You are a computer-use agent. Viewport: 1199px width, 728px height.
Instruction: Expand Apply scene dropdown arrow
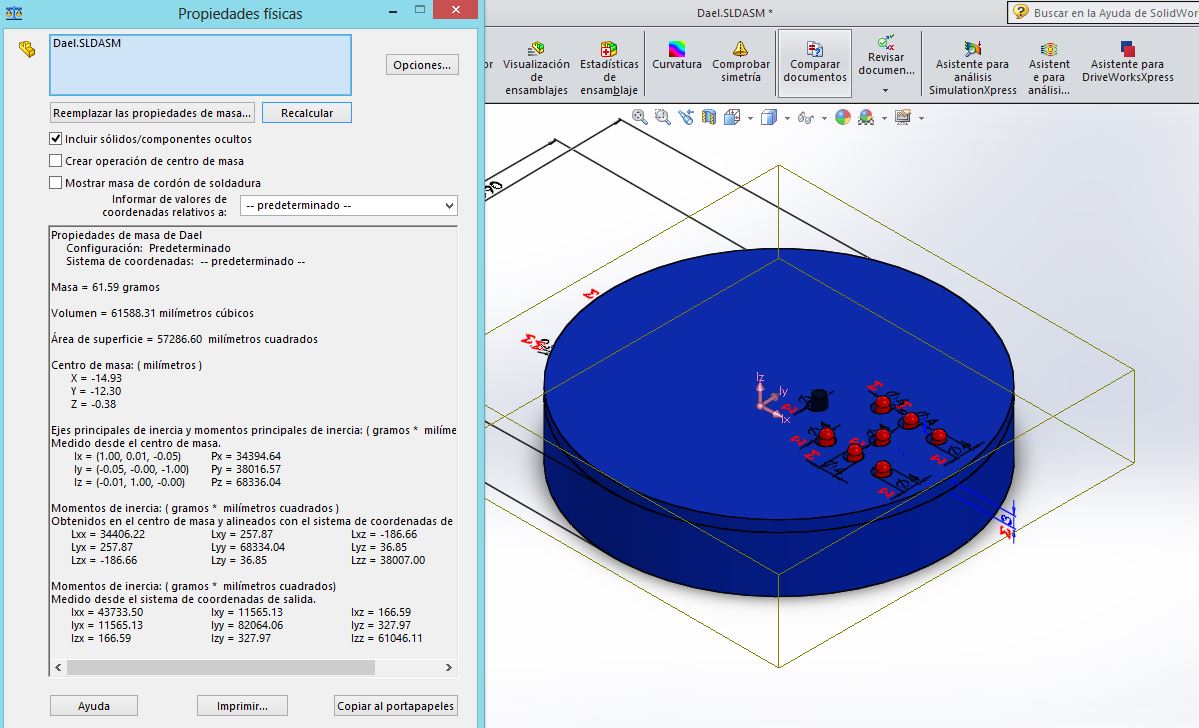884,118
